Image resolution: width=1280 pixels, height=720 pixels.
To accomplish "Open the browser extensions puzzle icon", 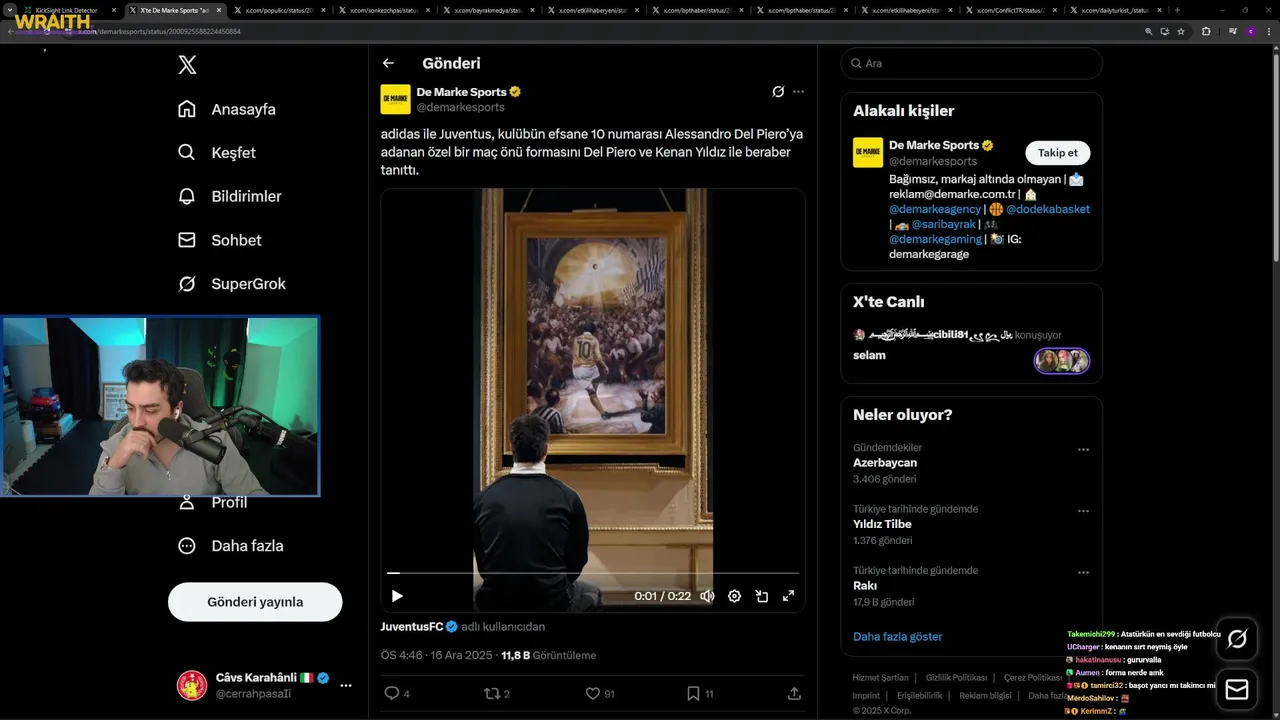I will pos(1206,32).
